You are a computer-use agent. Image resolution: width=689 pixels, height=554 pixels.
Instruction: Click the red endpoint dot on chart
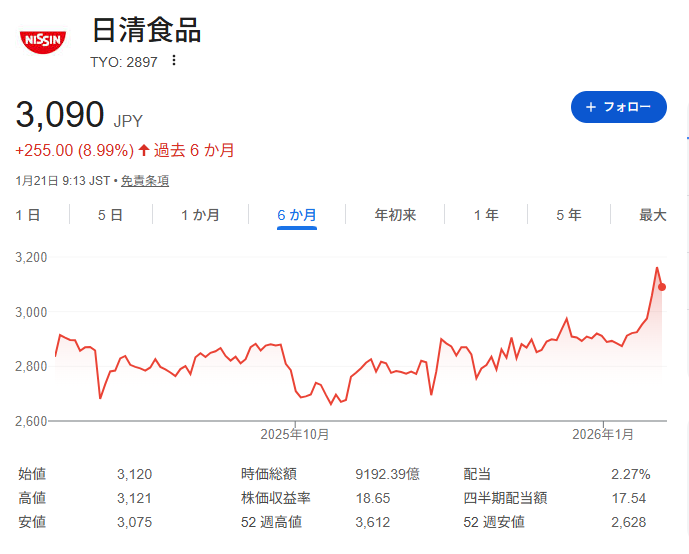[662, 287]
